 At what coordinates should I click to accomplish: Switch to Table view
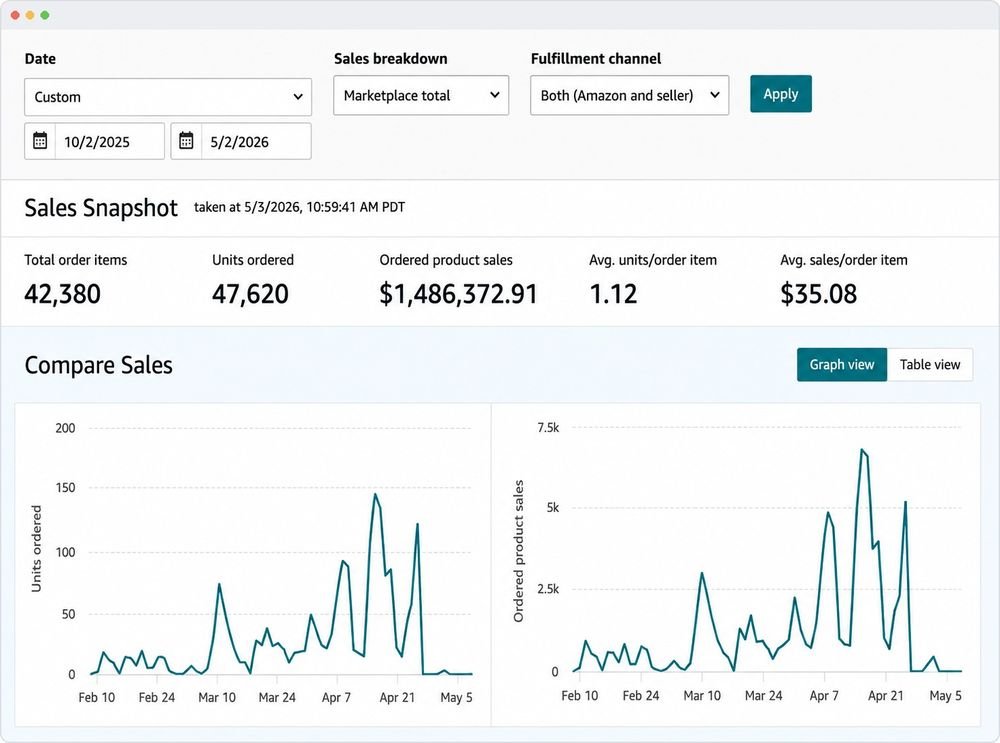pos(930,365)
